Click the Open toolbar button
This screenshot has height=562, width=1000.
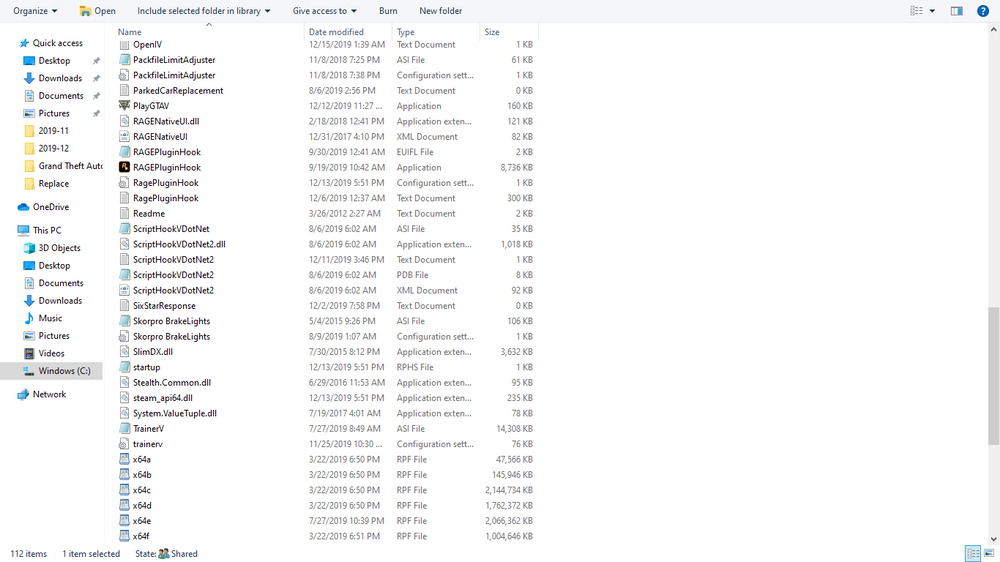point(98,11)
